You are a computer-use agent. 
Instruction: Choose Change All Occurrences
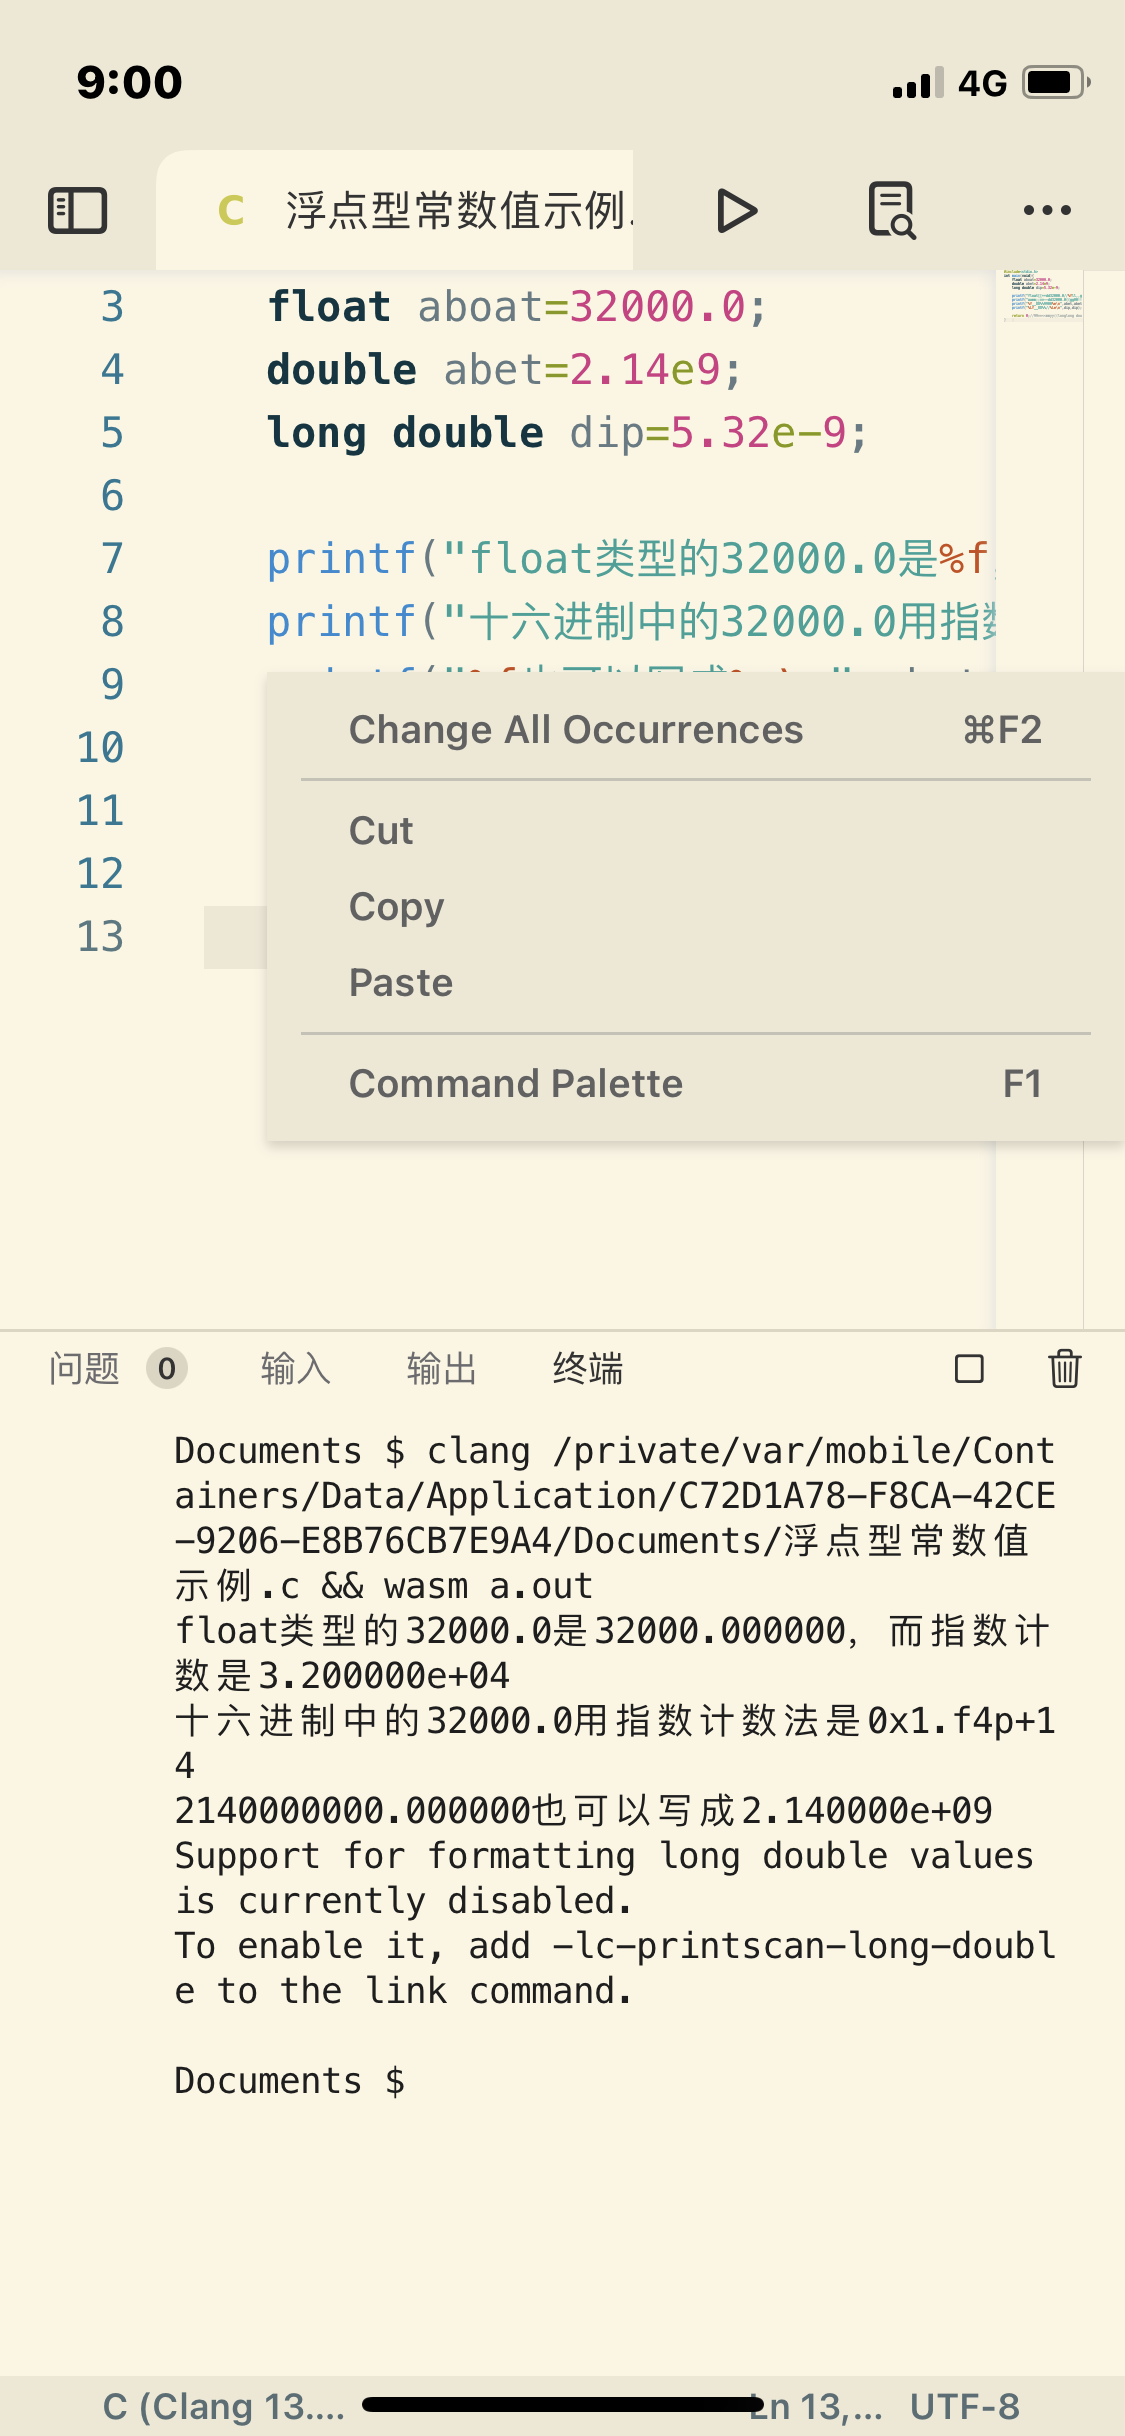coord(576,729)
